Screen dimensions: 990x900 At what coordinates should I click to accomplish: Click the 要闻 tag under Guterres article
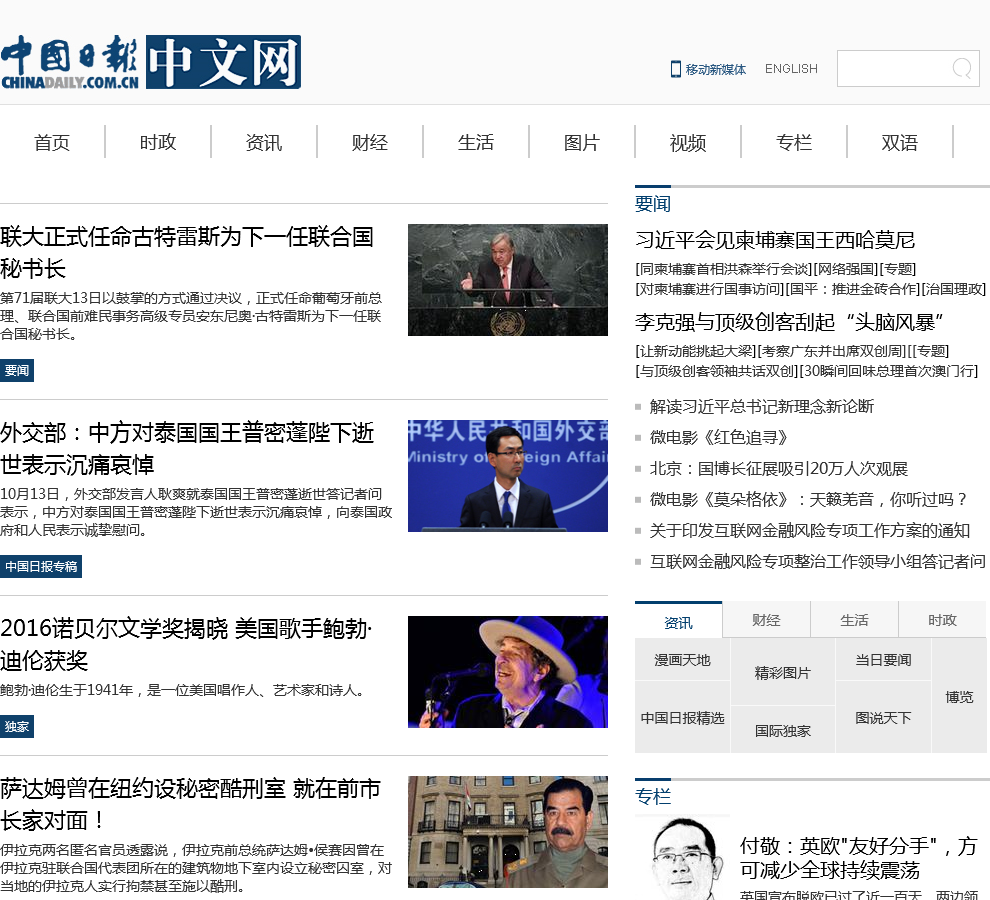coord(17,370)
